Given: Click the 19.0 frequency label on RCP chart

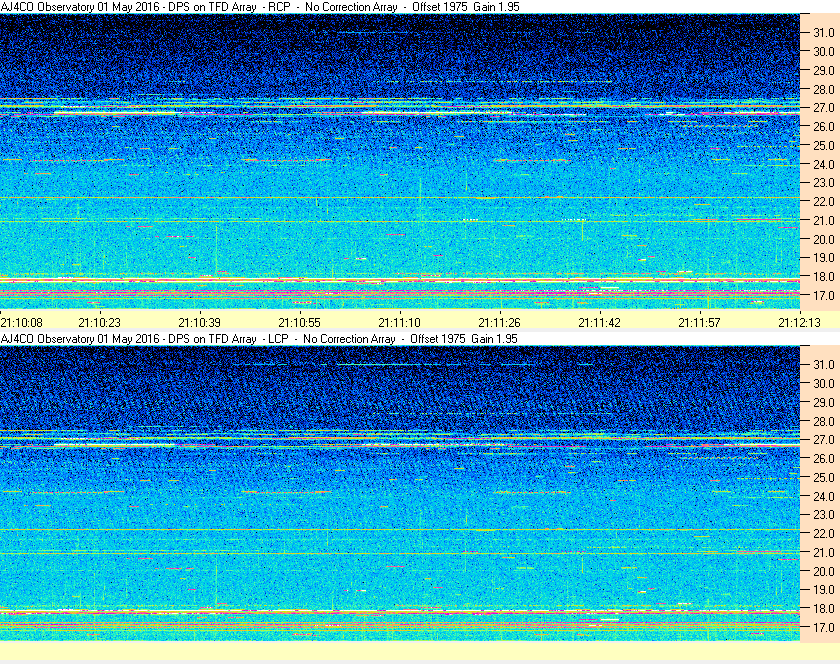Looking at the screenshot, I should (824, 258).
